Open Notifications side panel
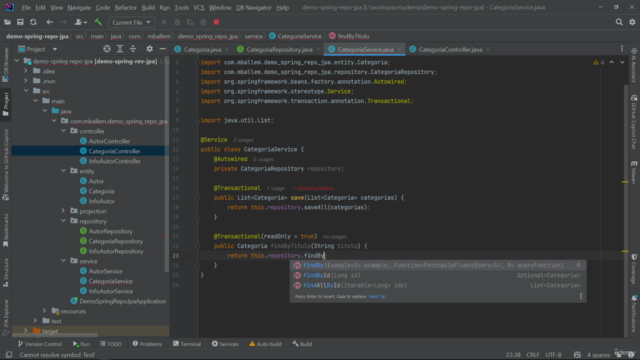640x360 pixels. pos(634,313)
